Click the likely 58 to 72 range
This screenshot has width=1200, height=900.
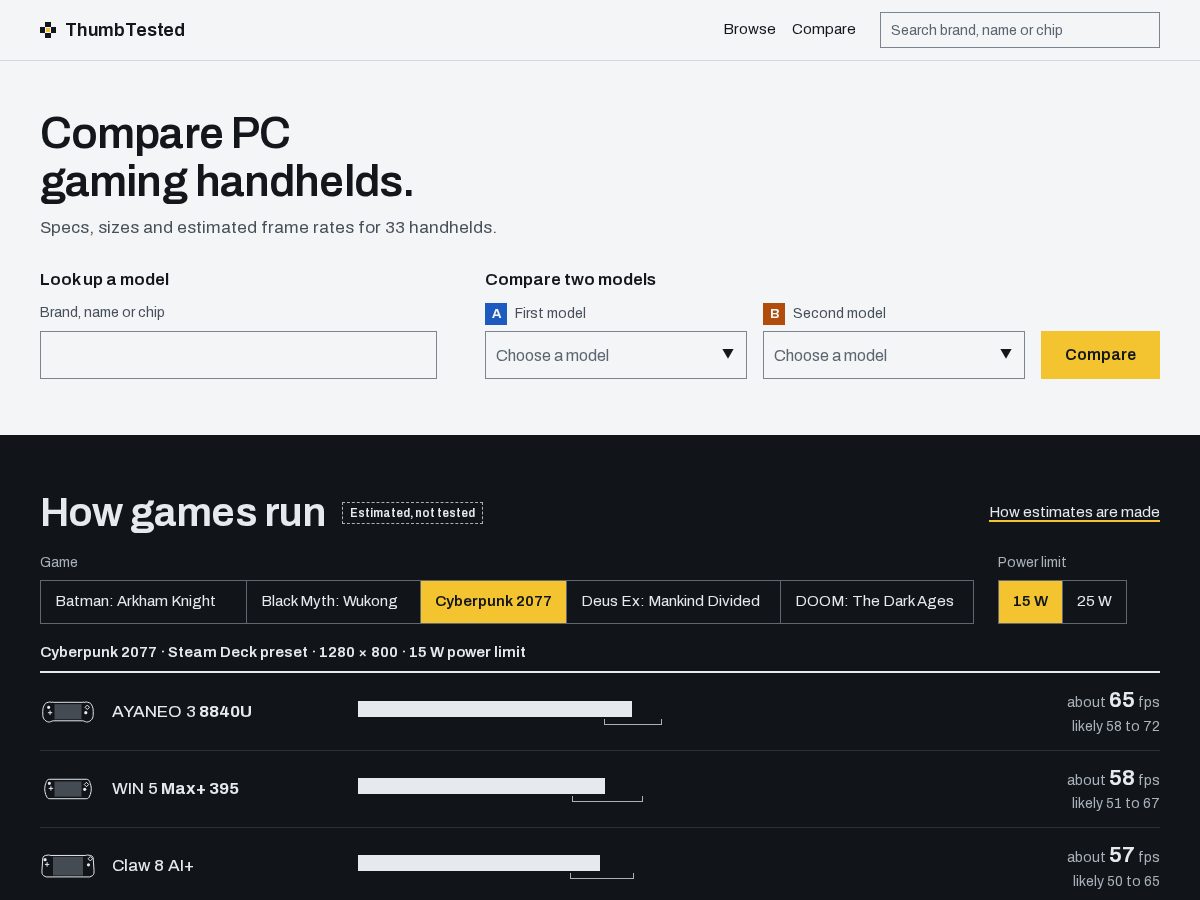click(x=1116, y=726)
